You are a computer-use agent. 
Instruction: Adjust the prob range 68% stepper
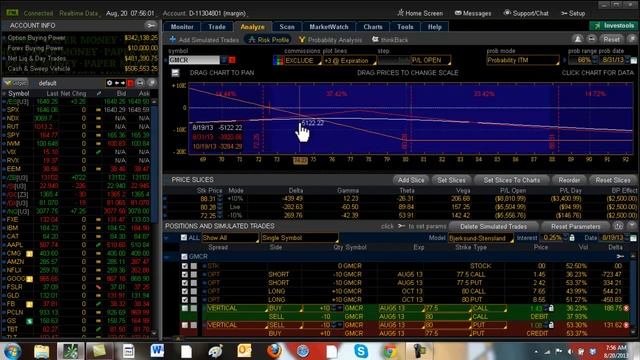click(595, 60)
